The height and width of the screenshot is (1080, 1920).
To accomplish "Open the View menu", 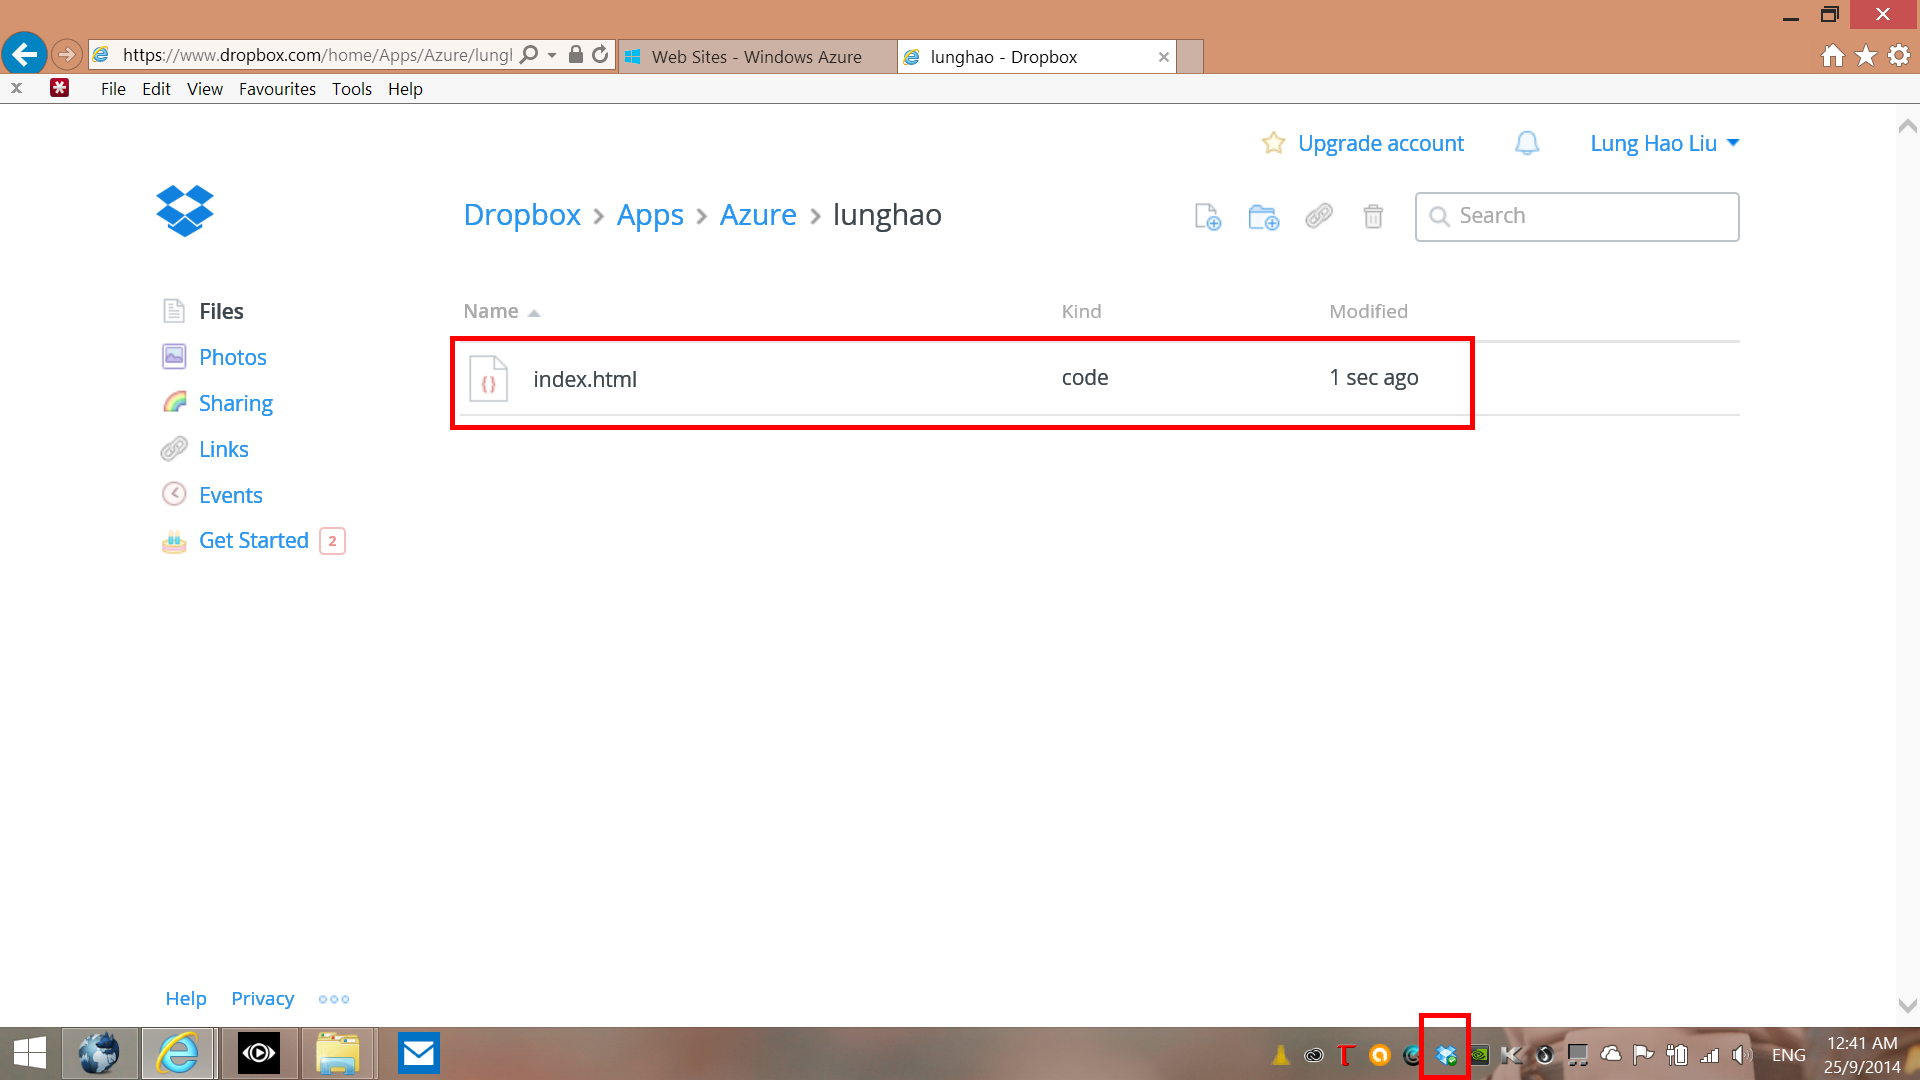I will pos(205,89).
